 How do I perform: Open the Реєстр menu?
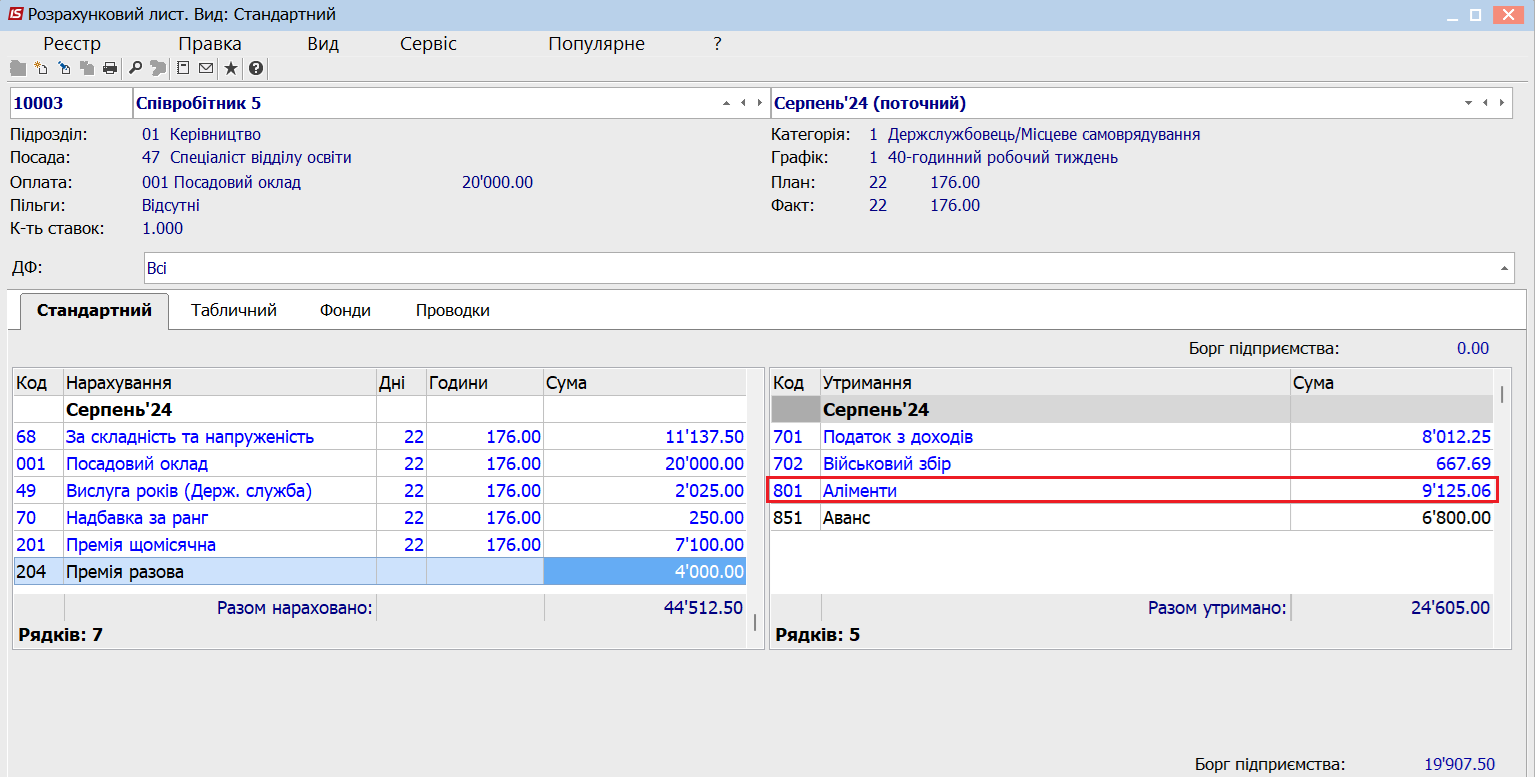[x=72, y=44]
